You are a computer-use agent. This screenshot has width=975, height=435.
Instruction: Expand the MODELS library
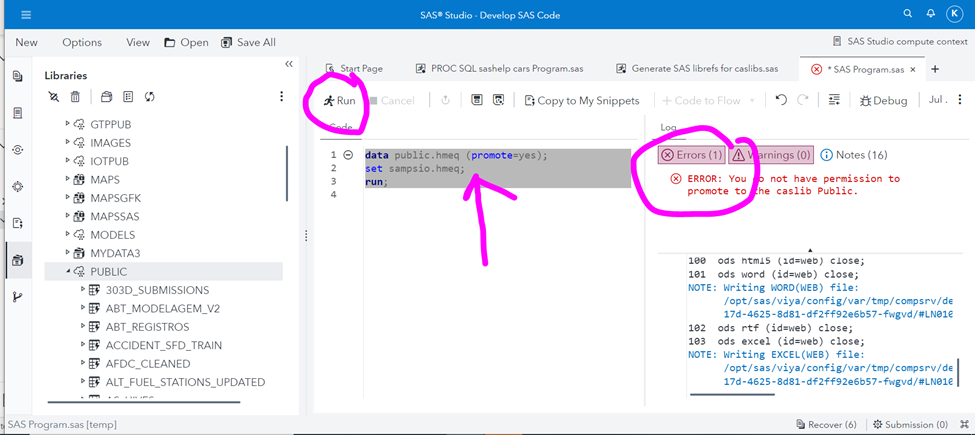point(67,234)
